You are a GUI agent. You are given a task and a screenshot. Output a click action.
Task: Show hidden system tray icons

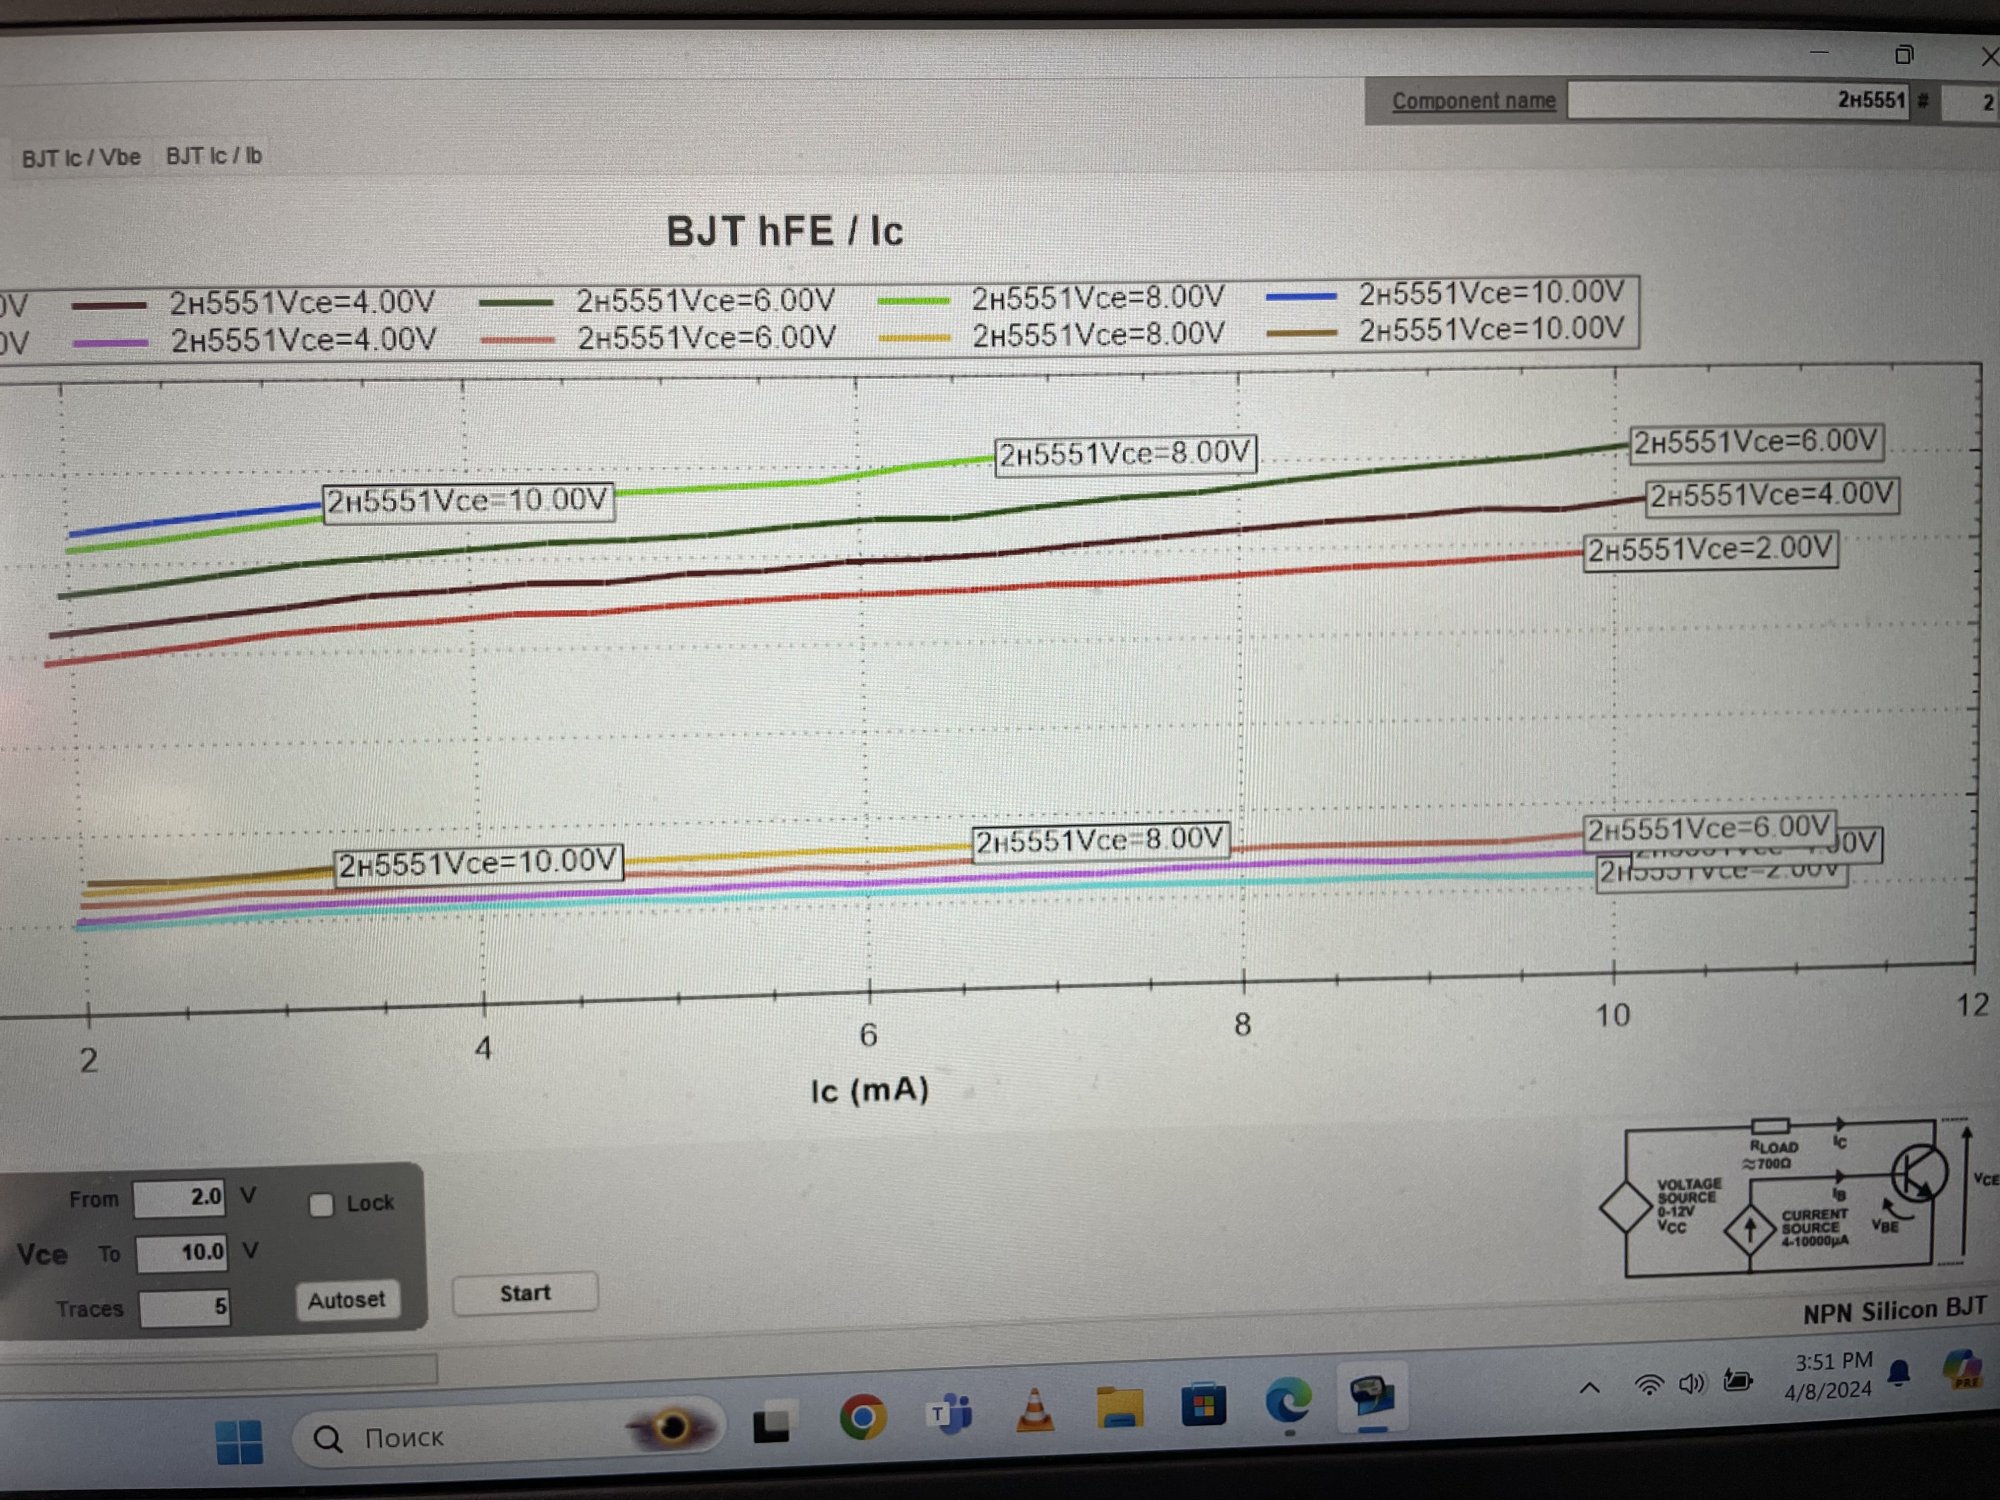tap(1589, 1387)
